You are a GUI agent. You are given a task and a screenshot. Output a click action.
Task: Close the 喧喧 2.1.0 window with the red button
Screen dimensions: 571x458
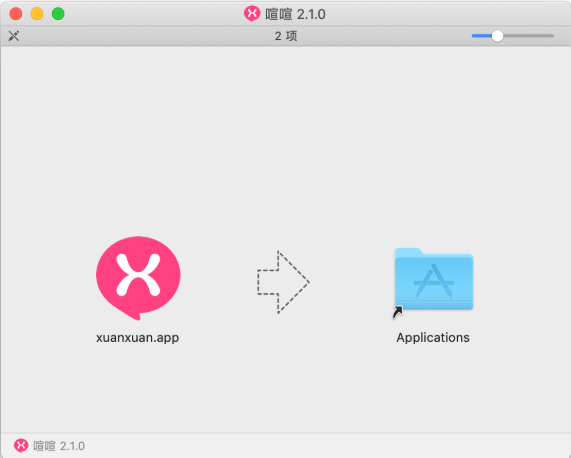coord(16,14)
